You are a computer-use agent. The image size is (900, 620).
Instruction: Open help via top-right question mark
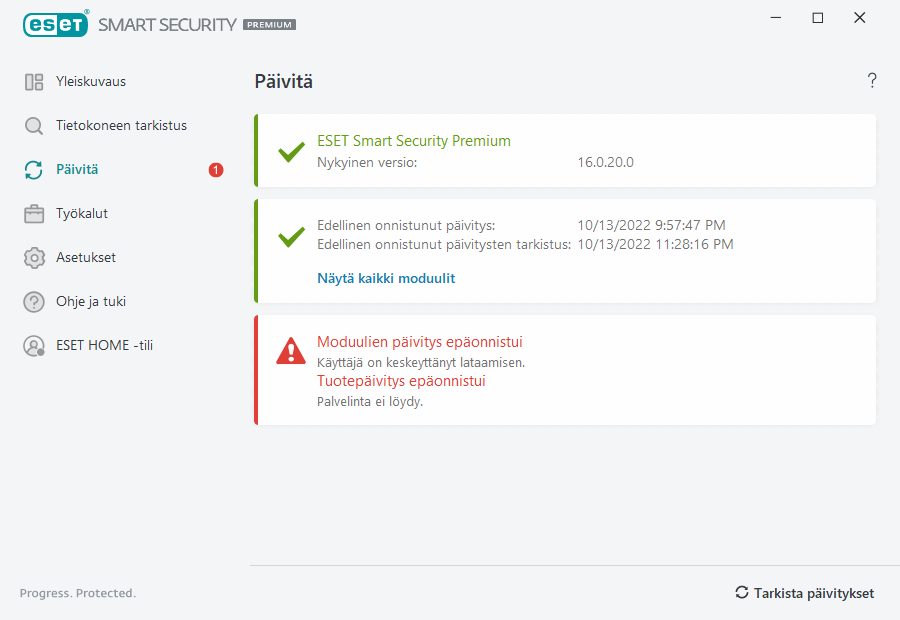(872, 81)
